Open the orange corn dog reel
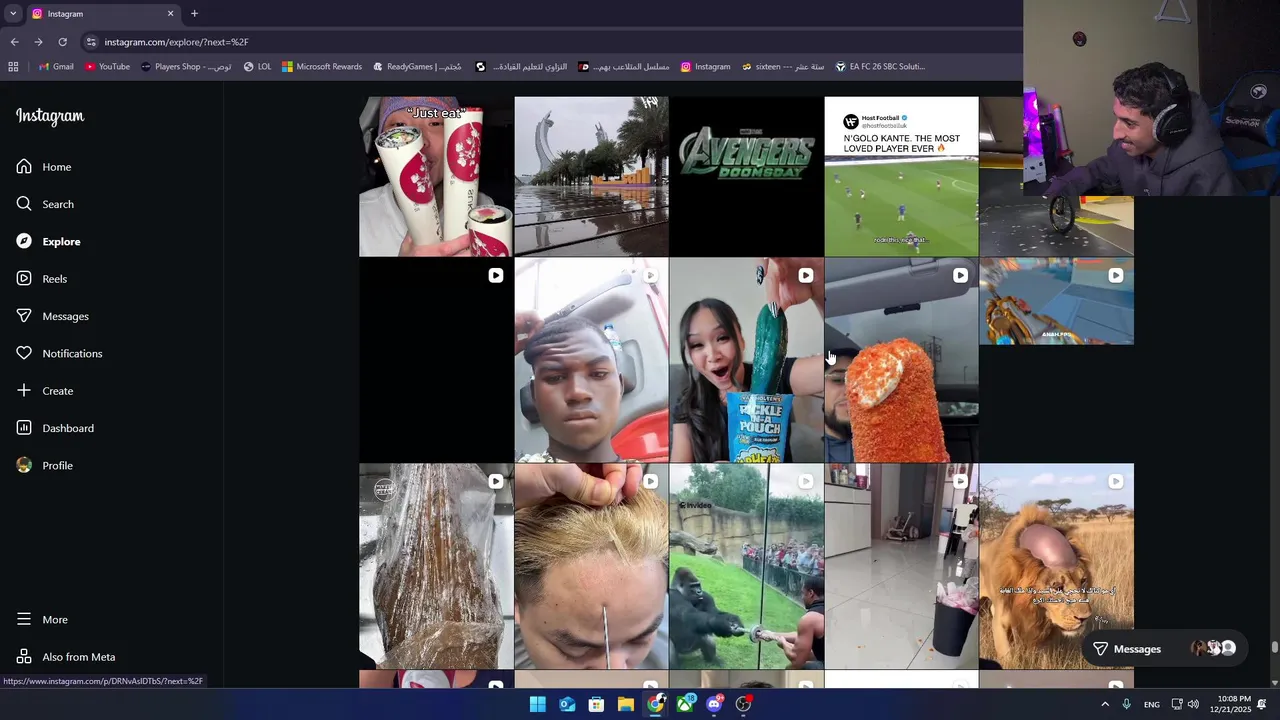The height and width of the screenshot is (720, 1280). coord(901,360)
